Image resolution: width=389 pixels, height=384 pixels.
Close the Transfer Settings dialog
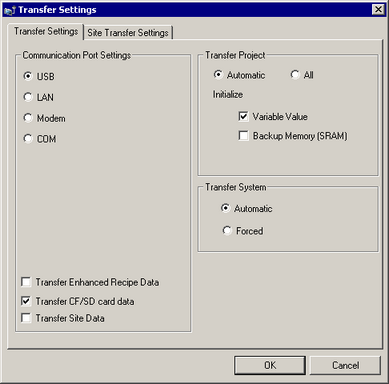378,9
